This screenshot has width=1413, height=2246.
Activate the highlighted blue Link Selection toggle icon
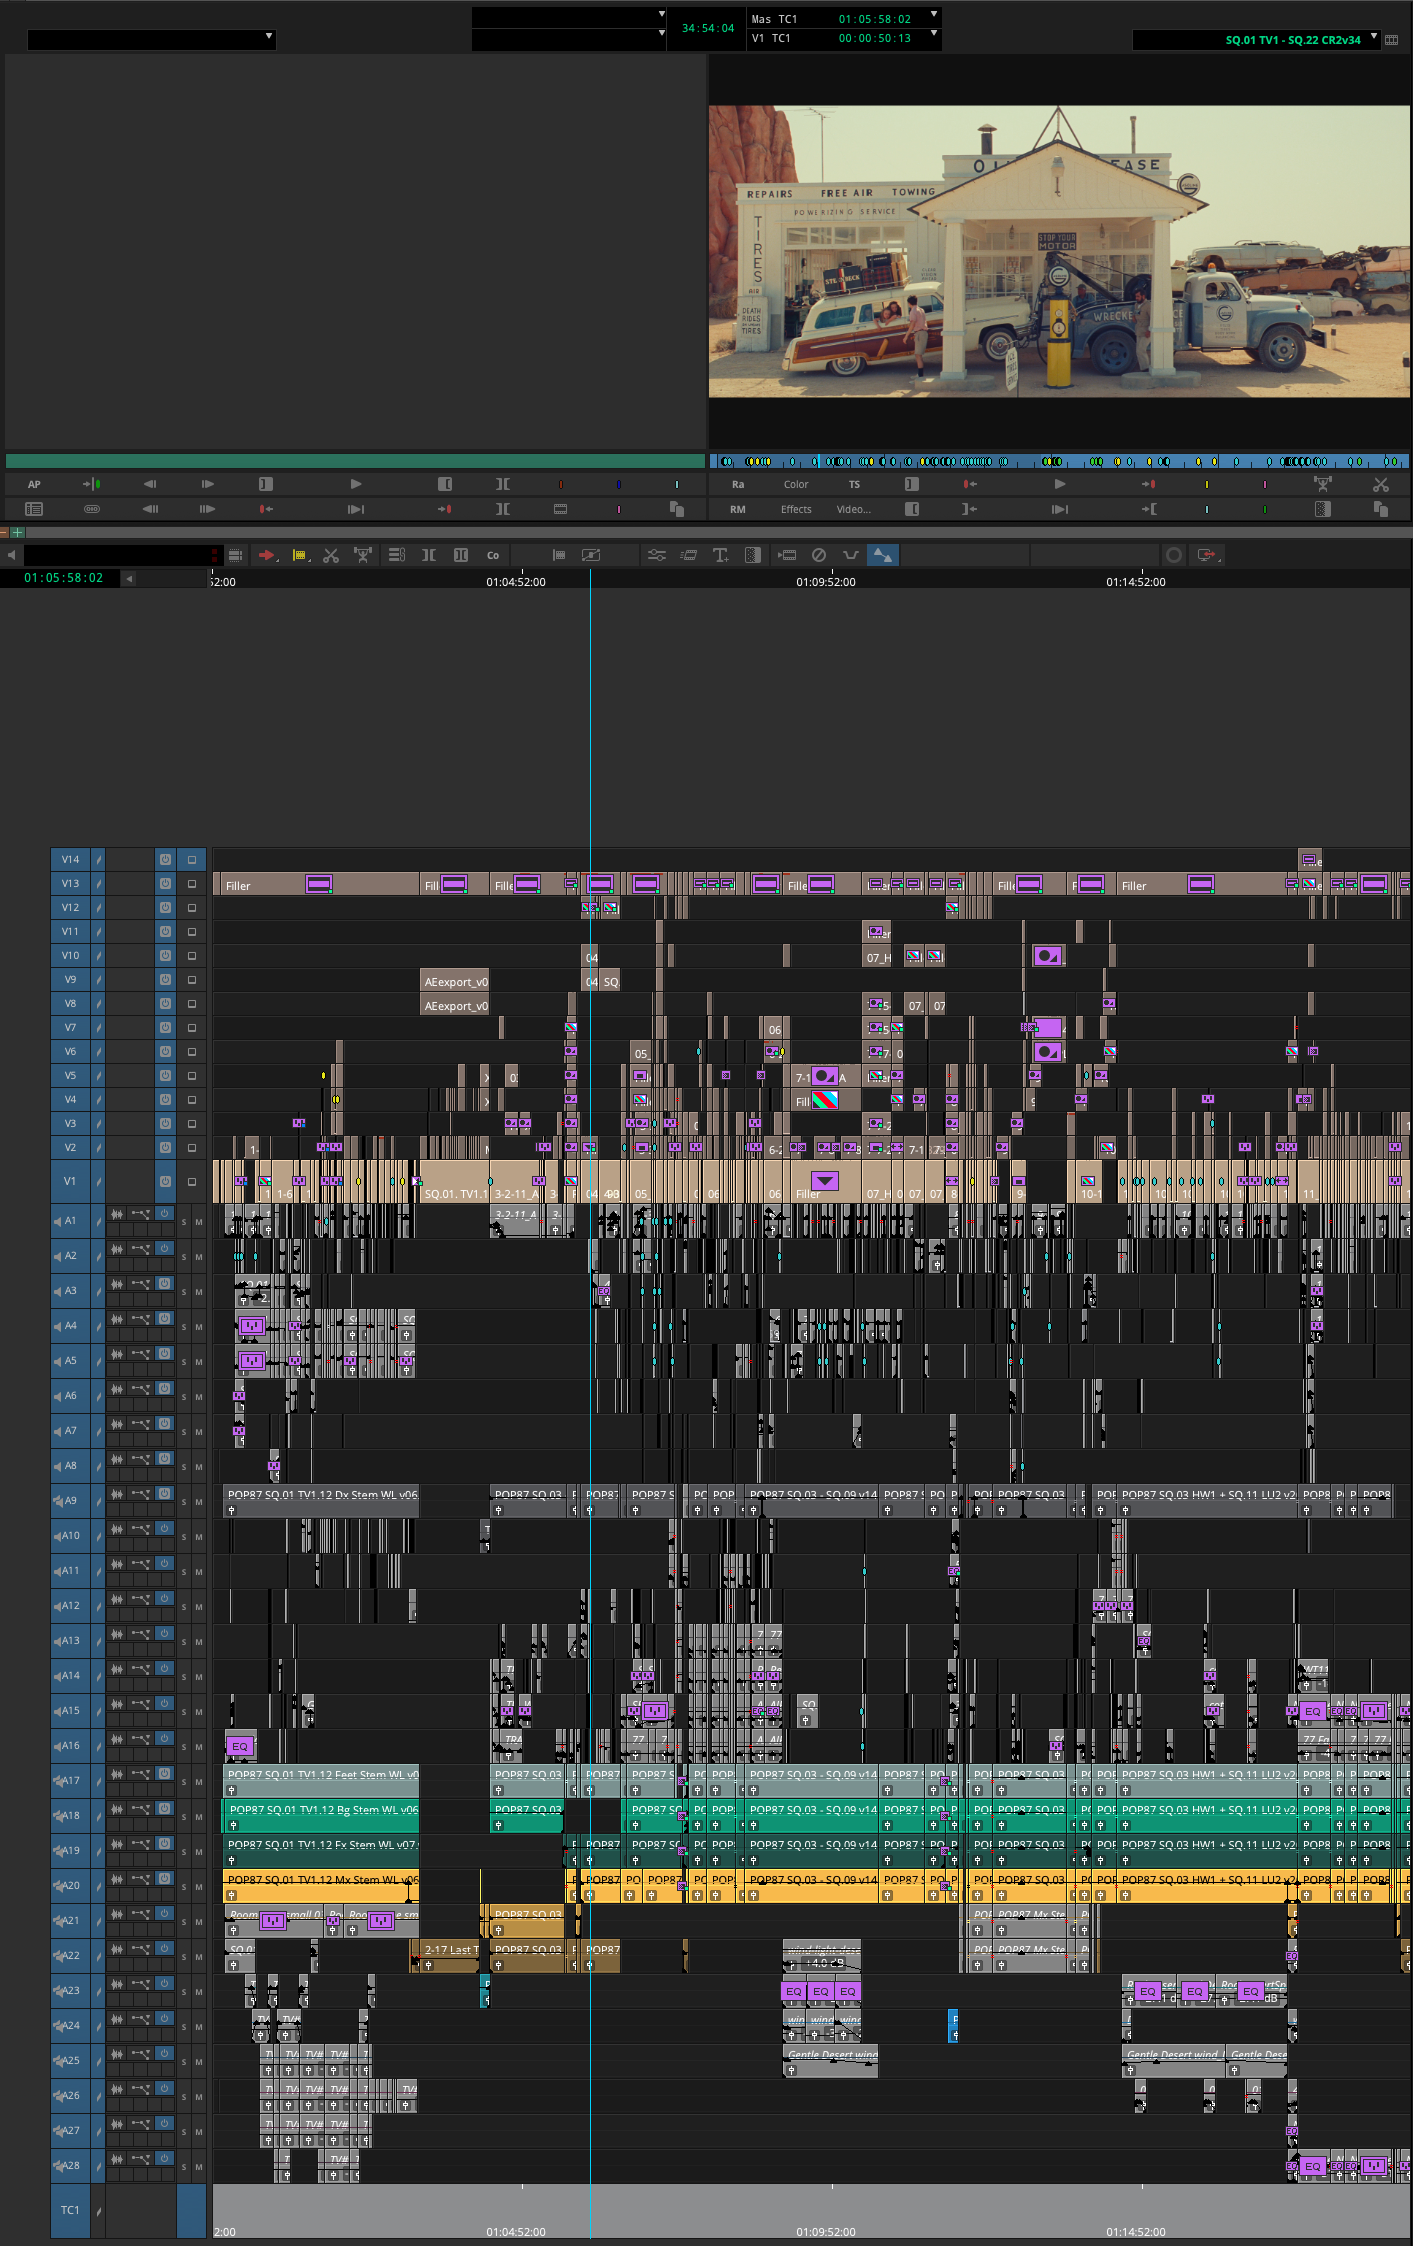tap(883, 555)
